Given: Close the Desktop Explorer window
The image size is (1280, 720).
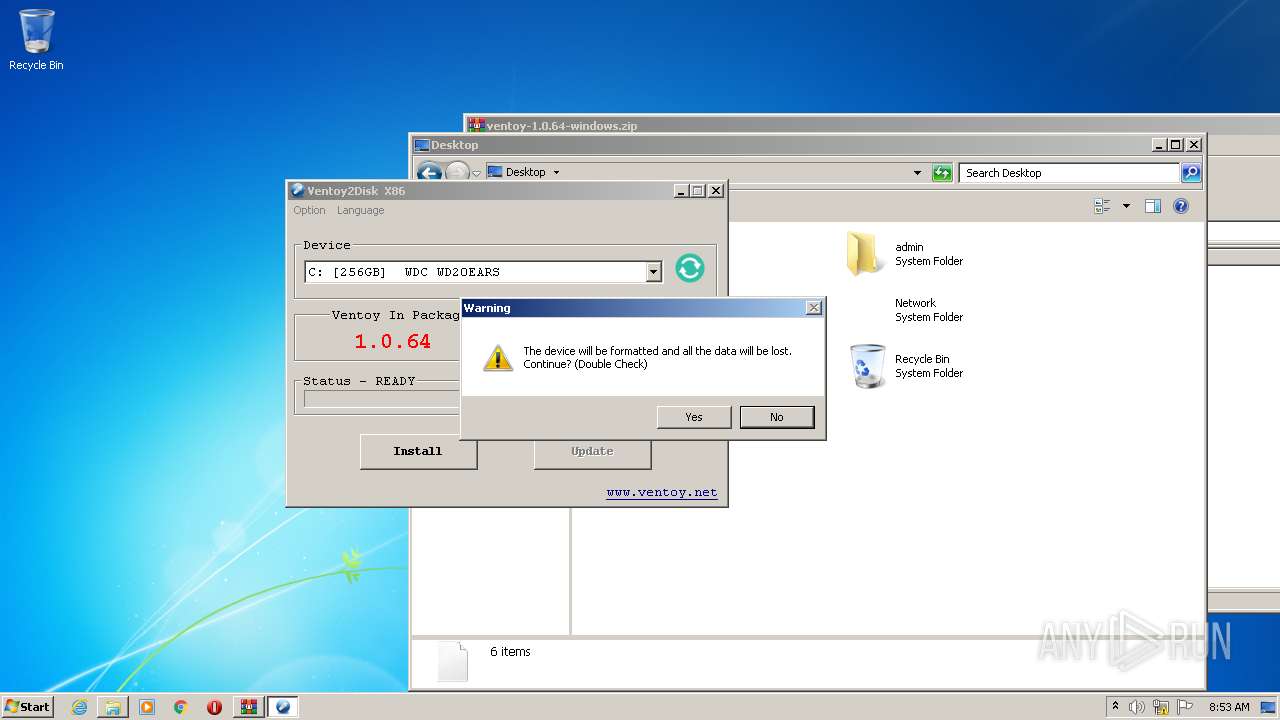Looking at the screenshot, I should [1194, 145].
